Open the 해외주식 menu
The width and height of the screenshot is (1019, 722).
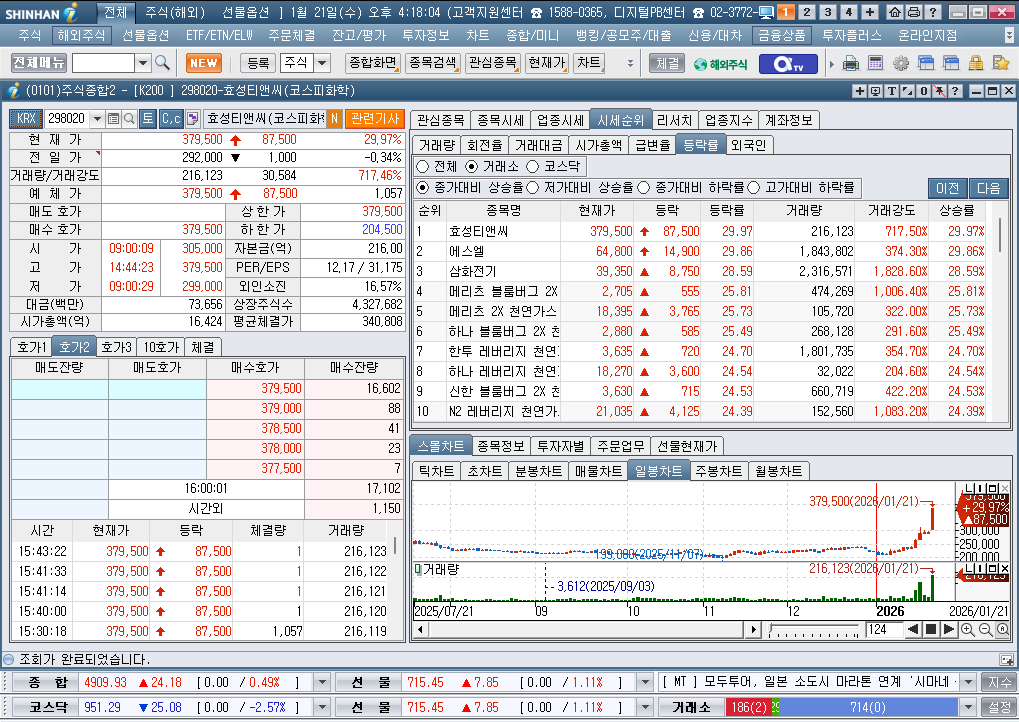point(81,35)
